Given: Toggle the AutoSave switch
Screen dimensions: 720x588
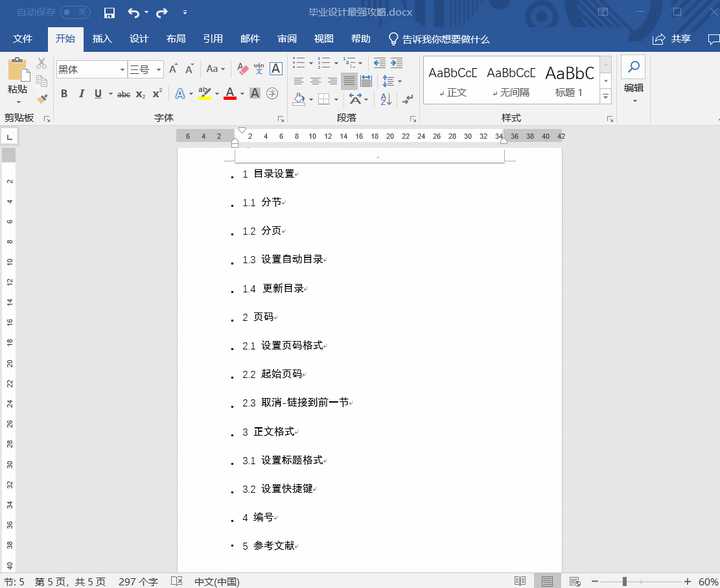Looking at the screenshot, I should 75,12.
